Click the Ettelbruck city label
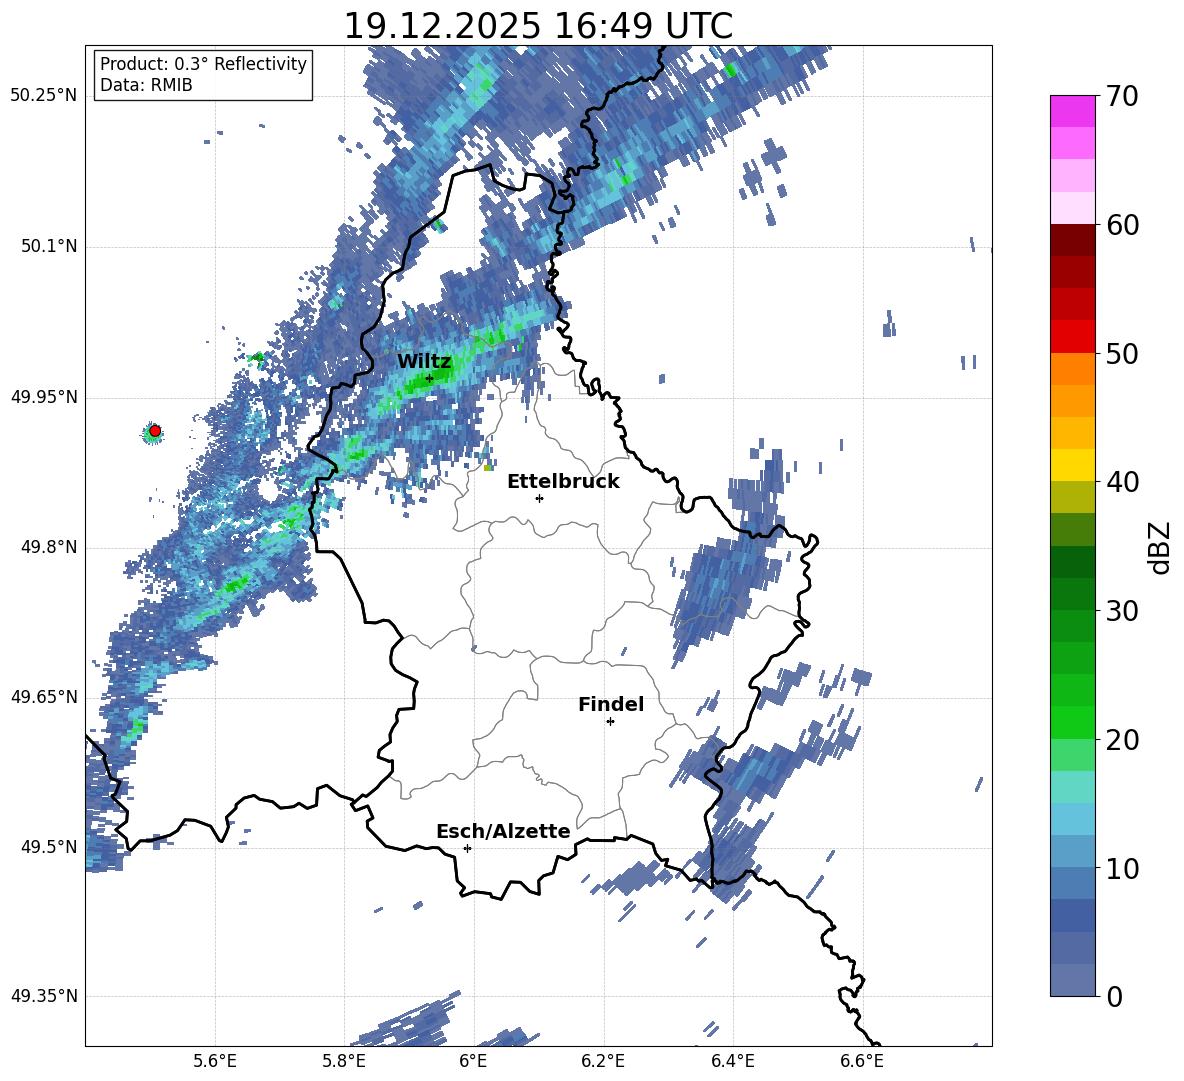 click(x=563, y=482)
